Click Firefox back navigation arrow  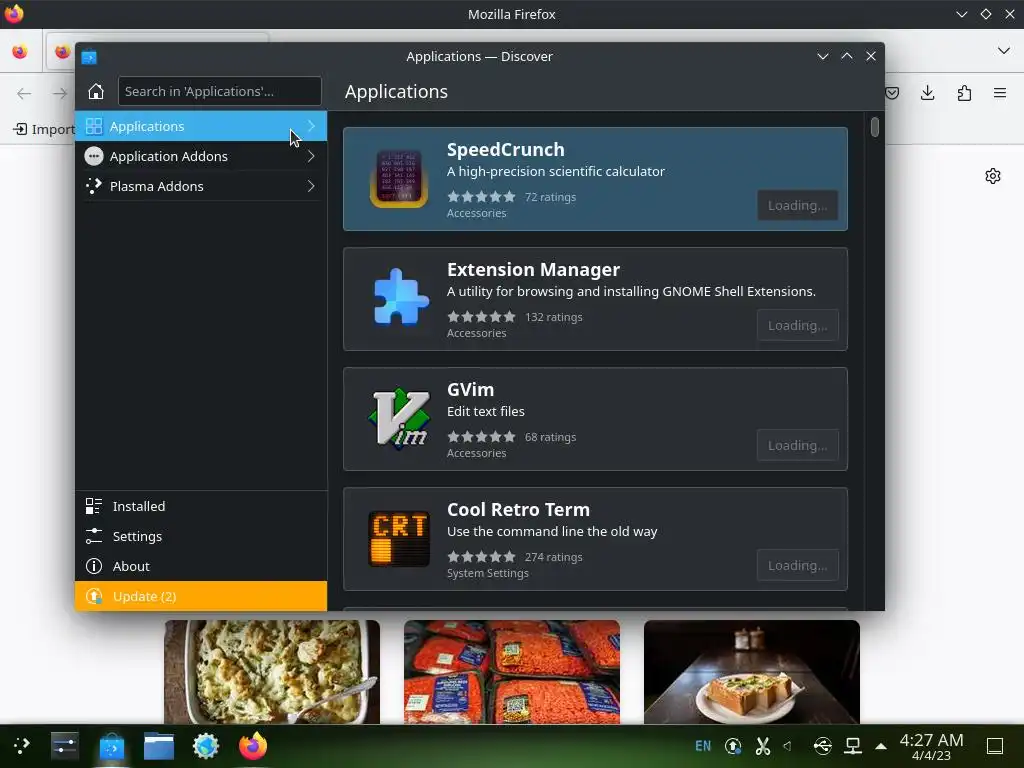(x=24, y=93)
